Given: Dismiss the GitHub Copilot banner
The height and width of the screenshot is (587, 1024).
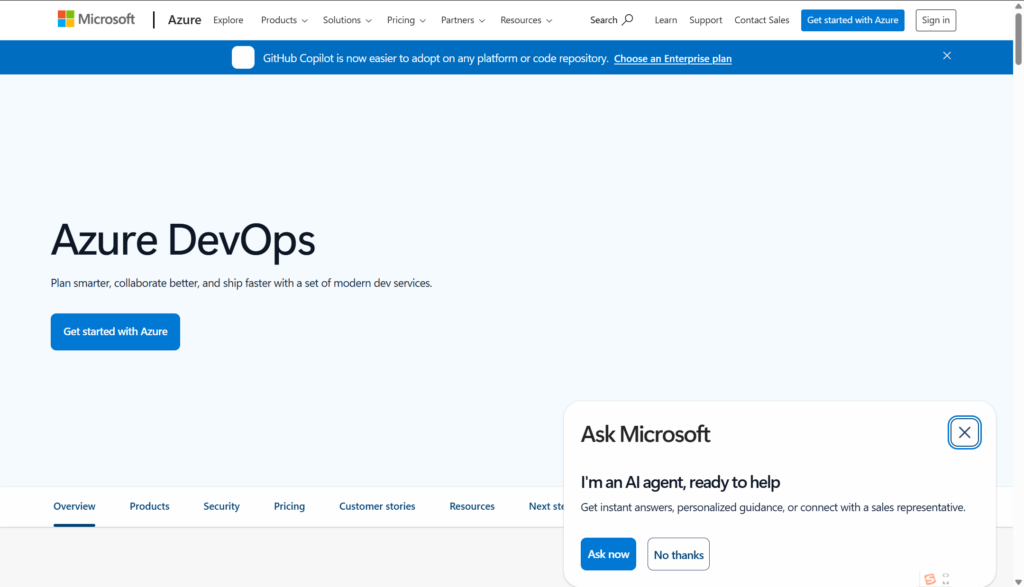Looking at the screenshot, I should [946, 56].
